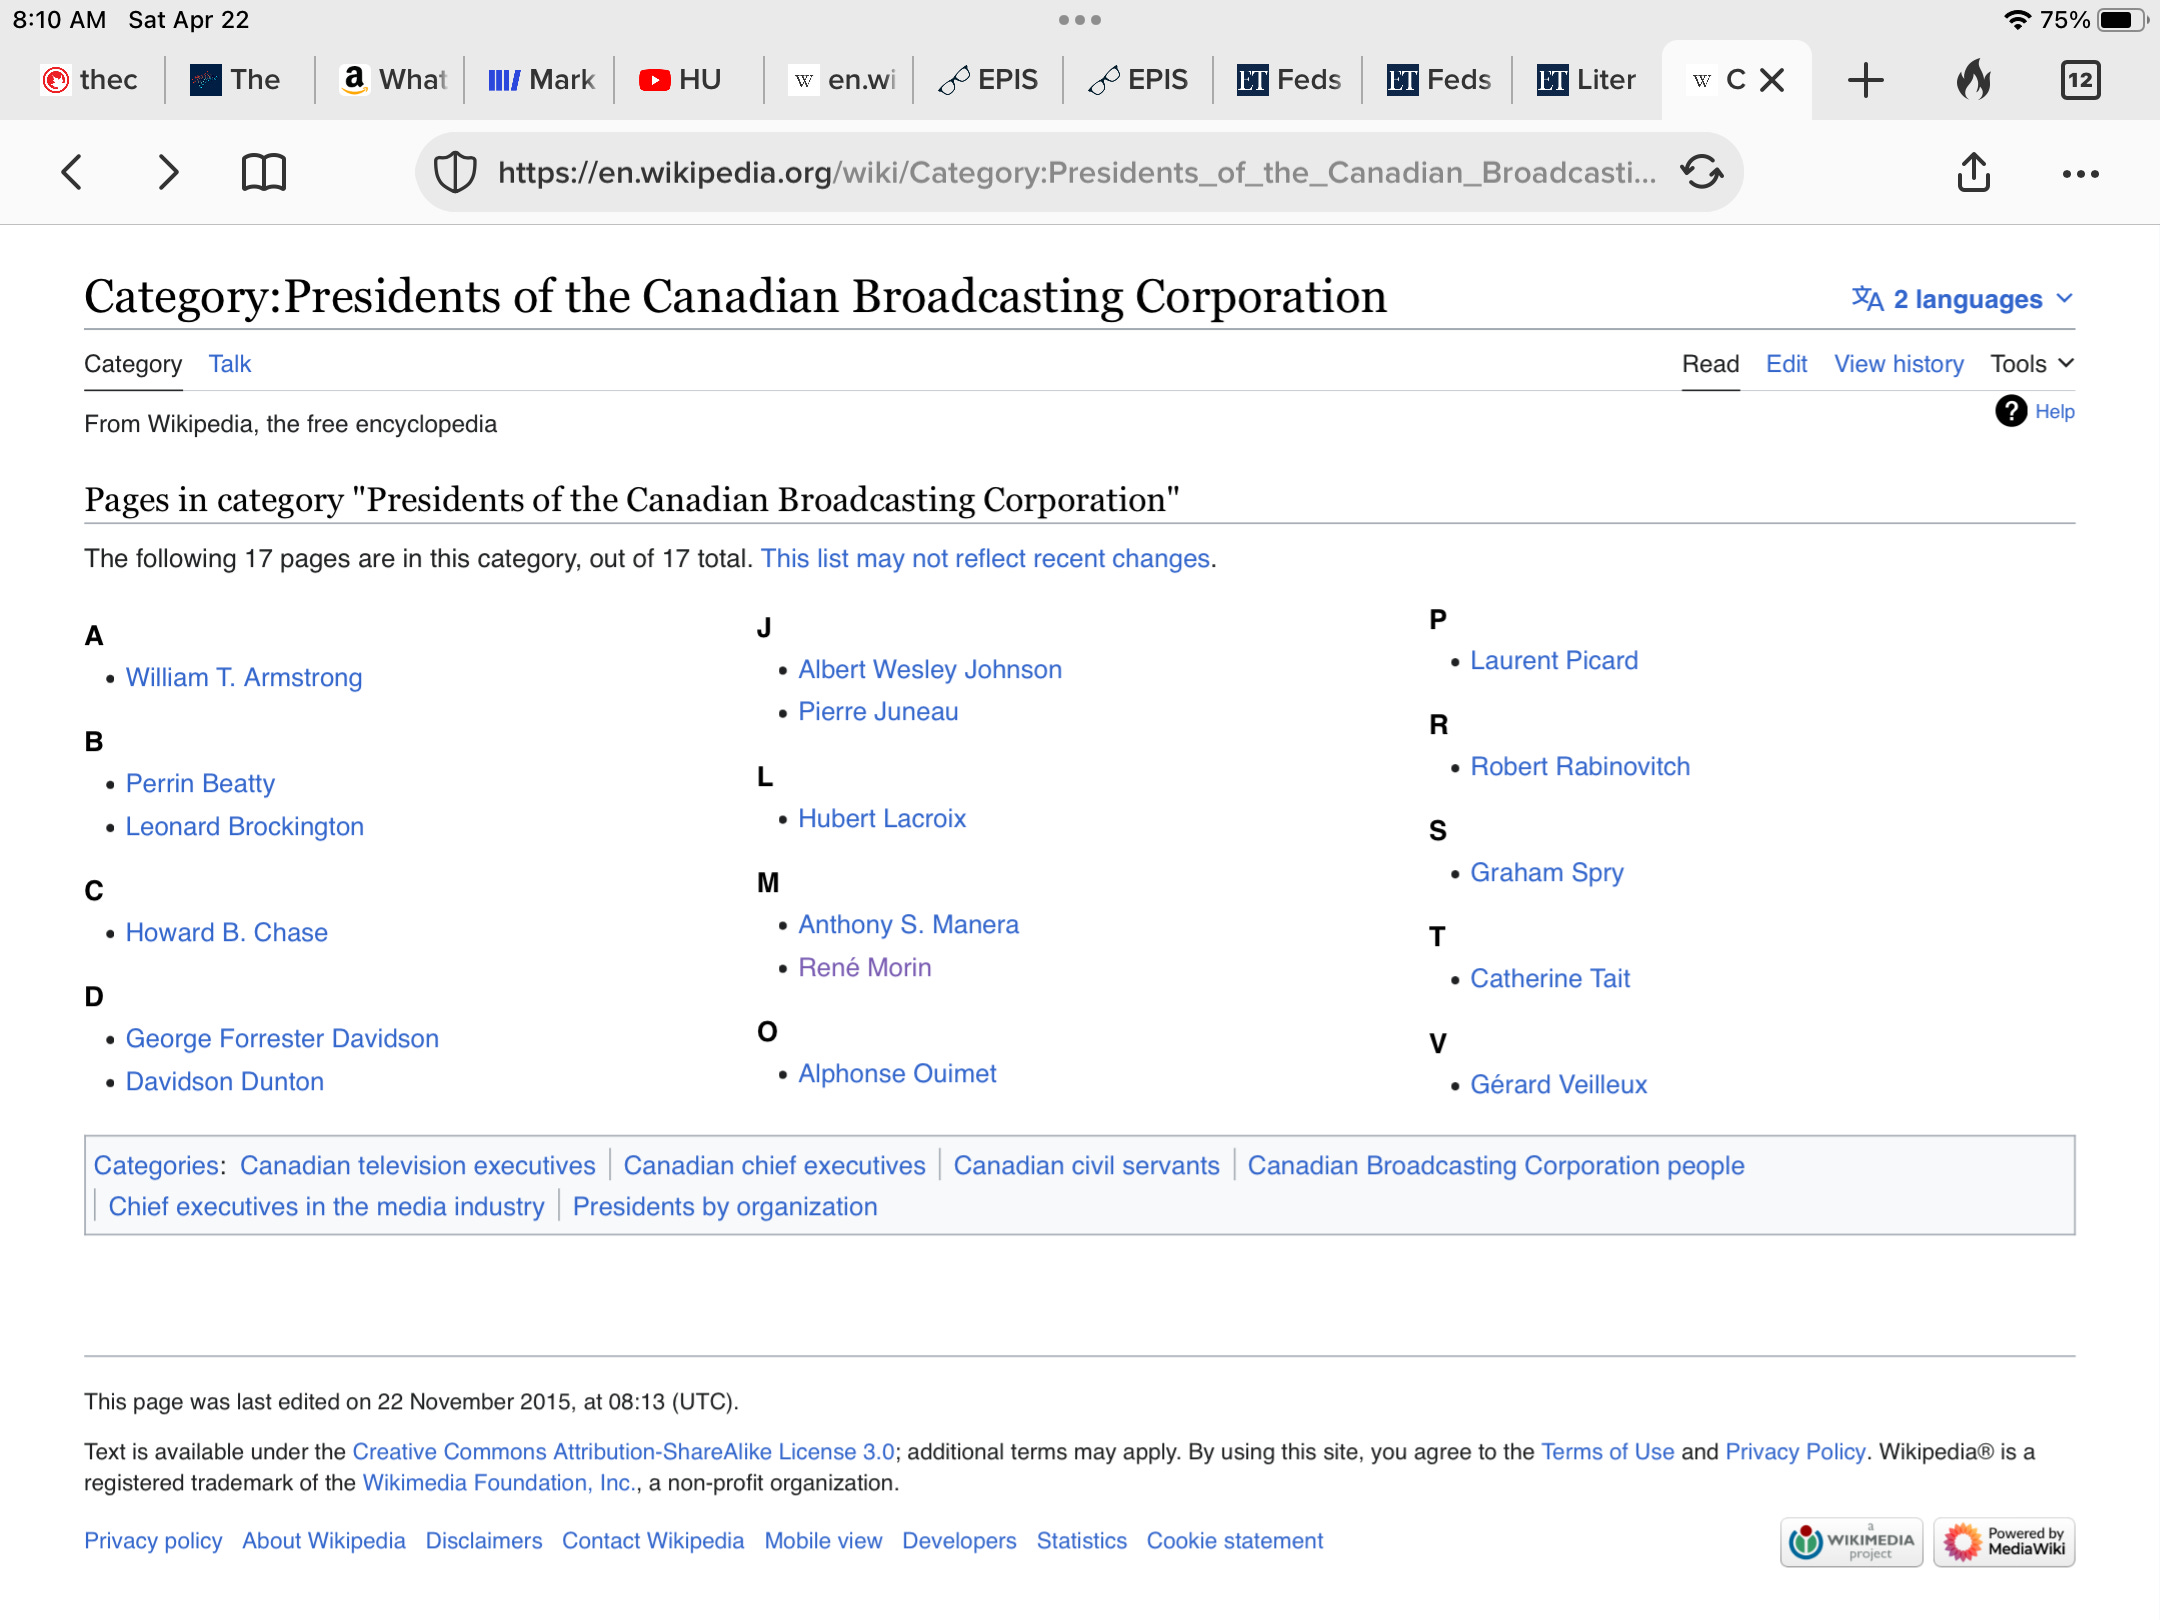Go forward with the browser forward arrow
2160x1620 pixels.
[x=168, y=172]
